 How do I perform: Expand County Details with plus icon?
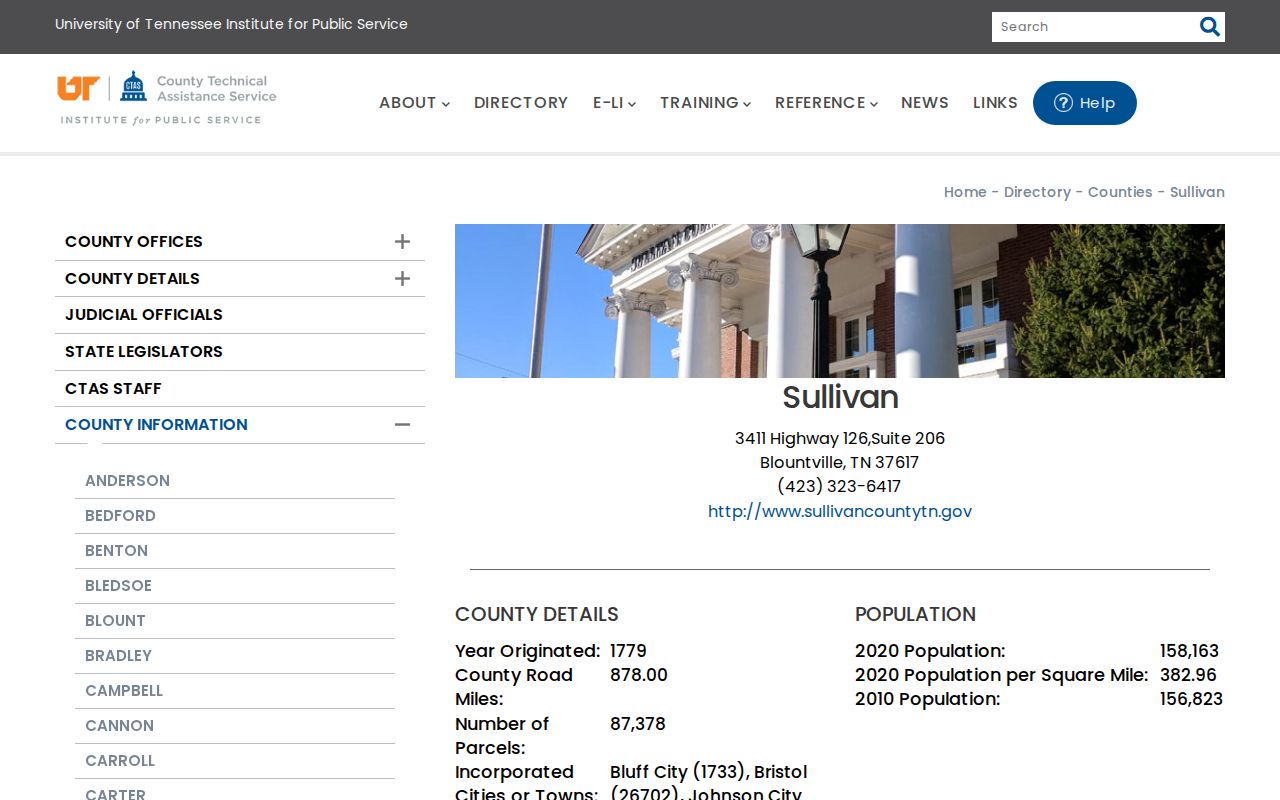[x=402, y=279]
